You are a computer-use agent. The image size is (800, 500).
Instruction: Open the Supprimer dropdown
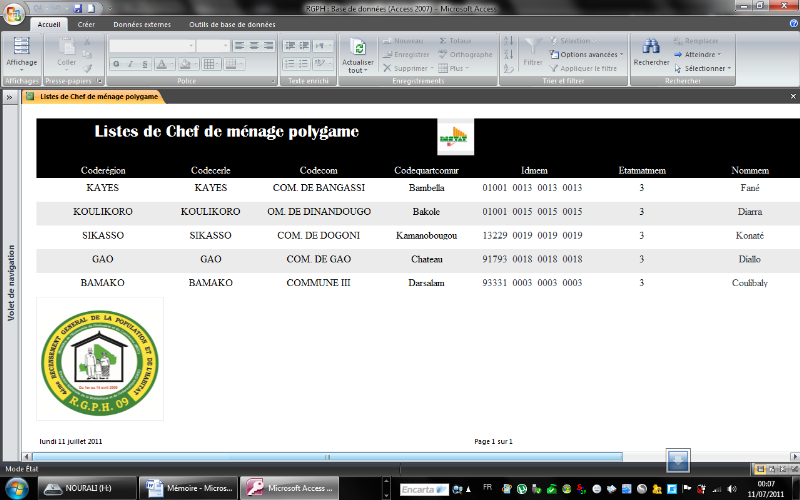[x=408, y=68]
